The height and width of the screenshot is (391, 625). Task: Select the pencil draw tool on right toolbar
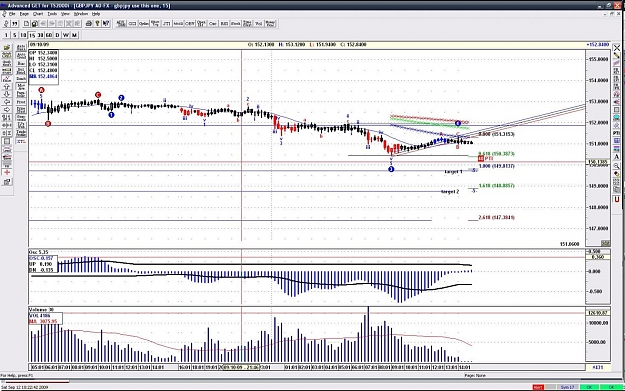pos(617,55)
